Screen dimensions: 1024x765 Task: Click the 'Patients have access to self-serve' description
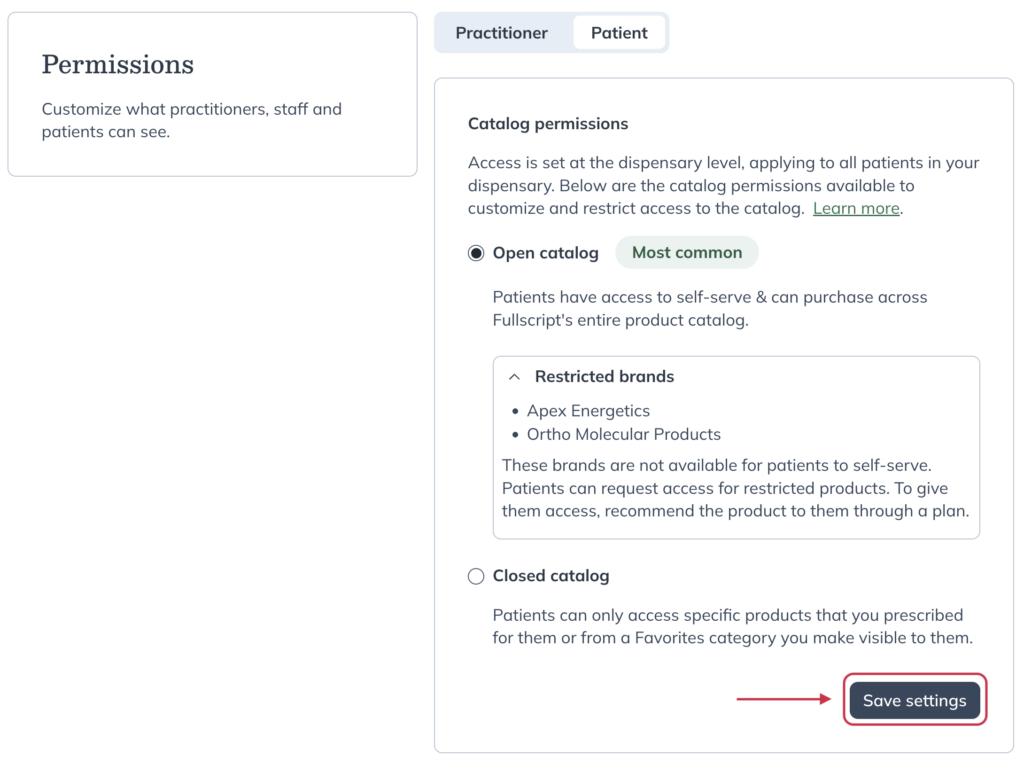(x=710, y=309)
